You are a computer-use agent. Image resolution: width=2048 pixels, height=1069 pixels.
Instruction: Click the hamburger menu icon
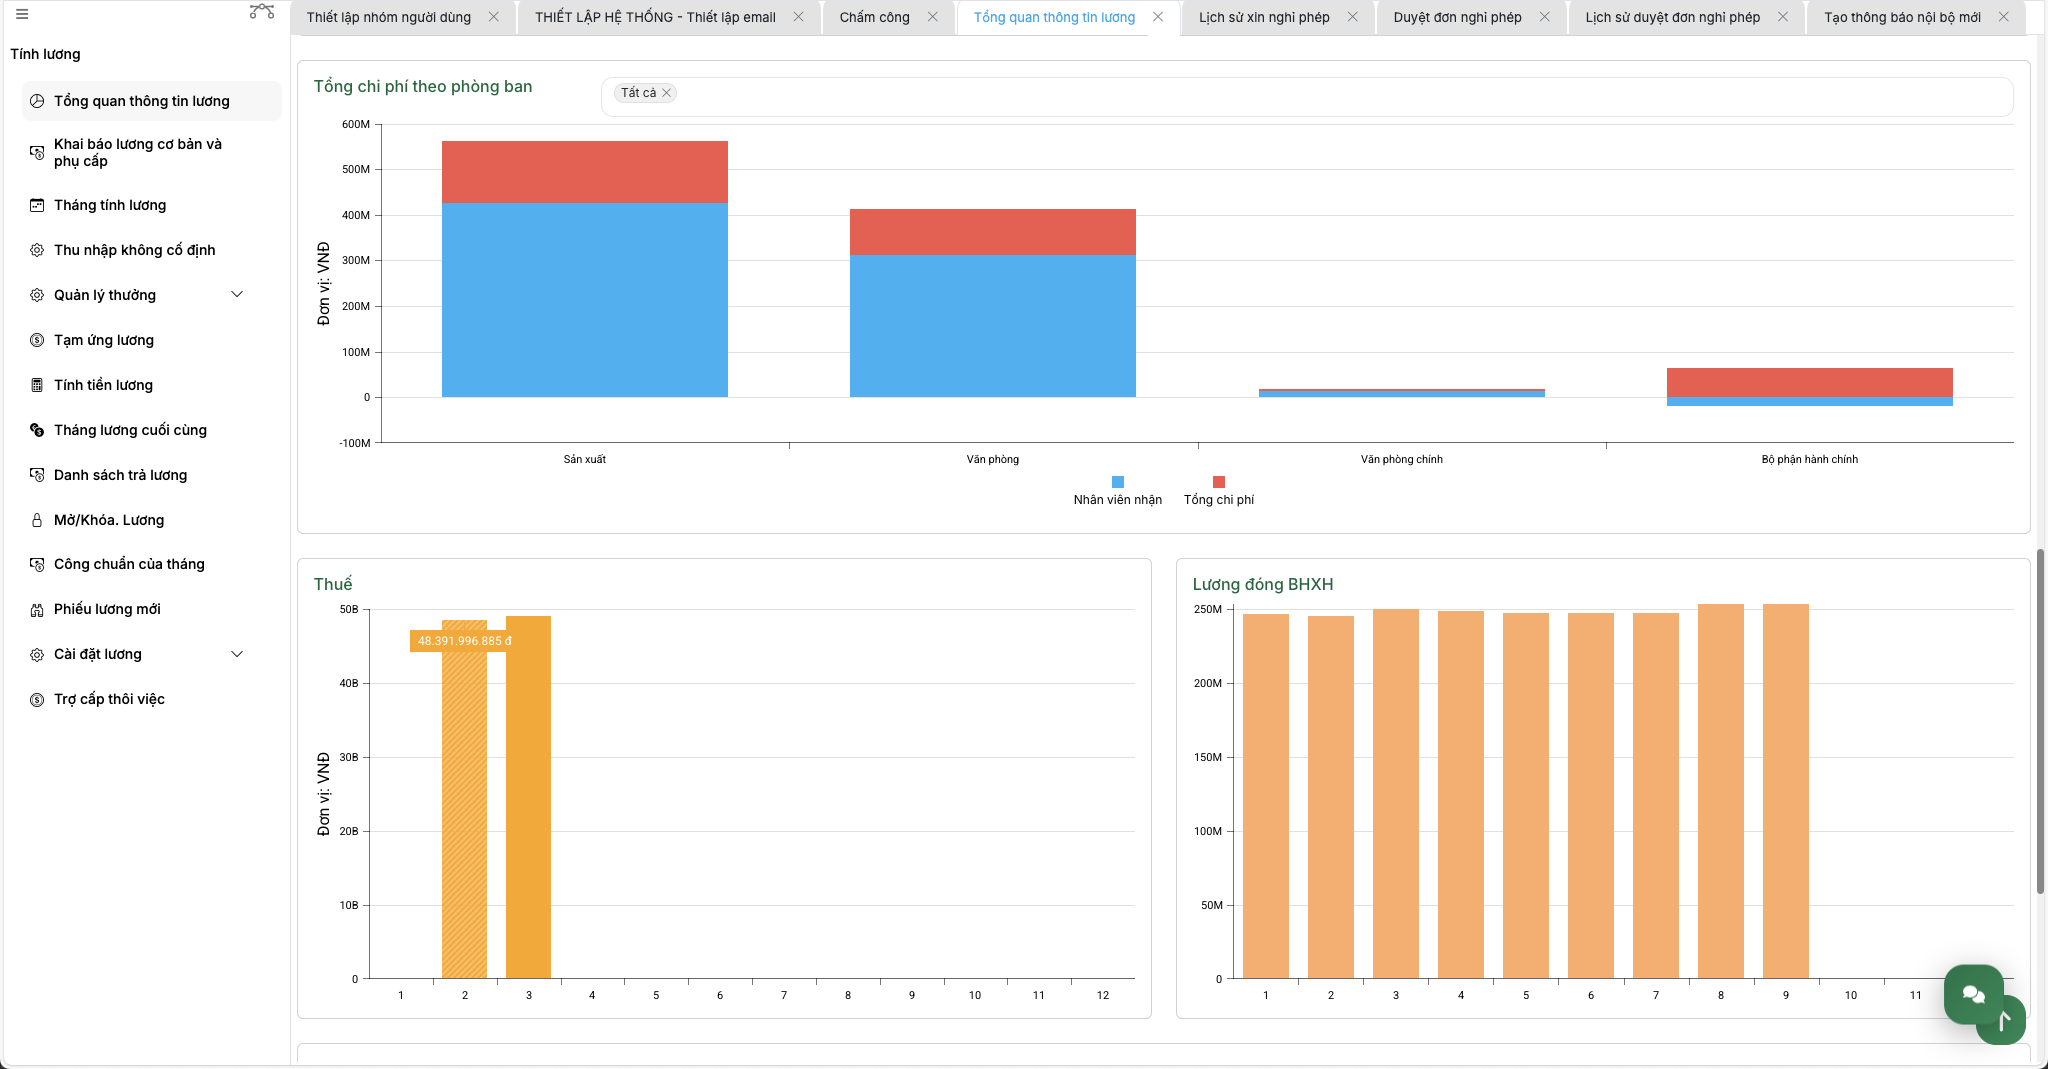point(22,15)
